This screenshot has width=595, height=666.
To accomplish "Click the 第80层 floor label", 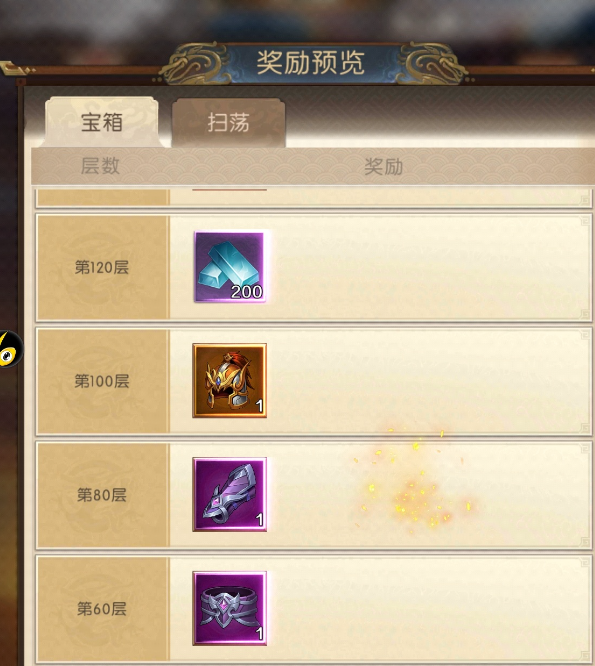I will coord(102,495).
